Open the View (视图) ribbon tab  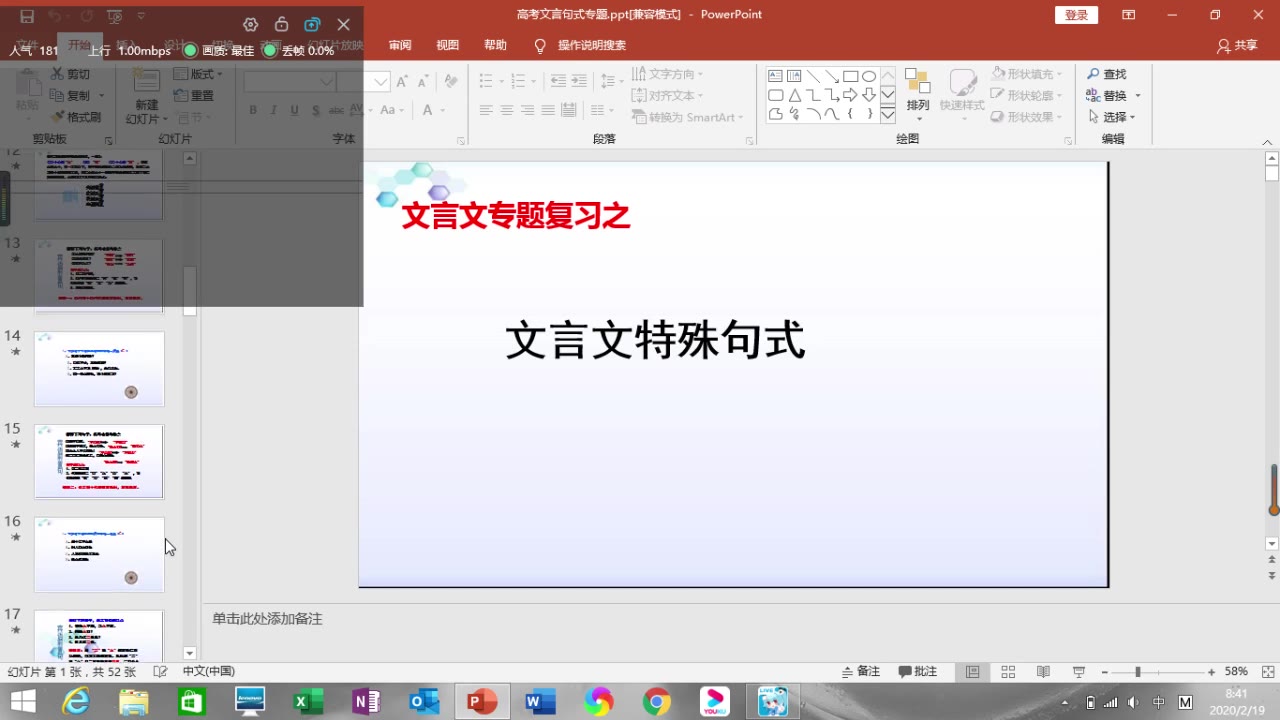(447, 46)
